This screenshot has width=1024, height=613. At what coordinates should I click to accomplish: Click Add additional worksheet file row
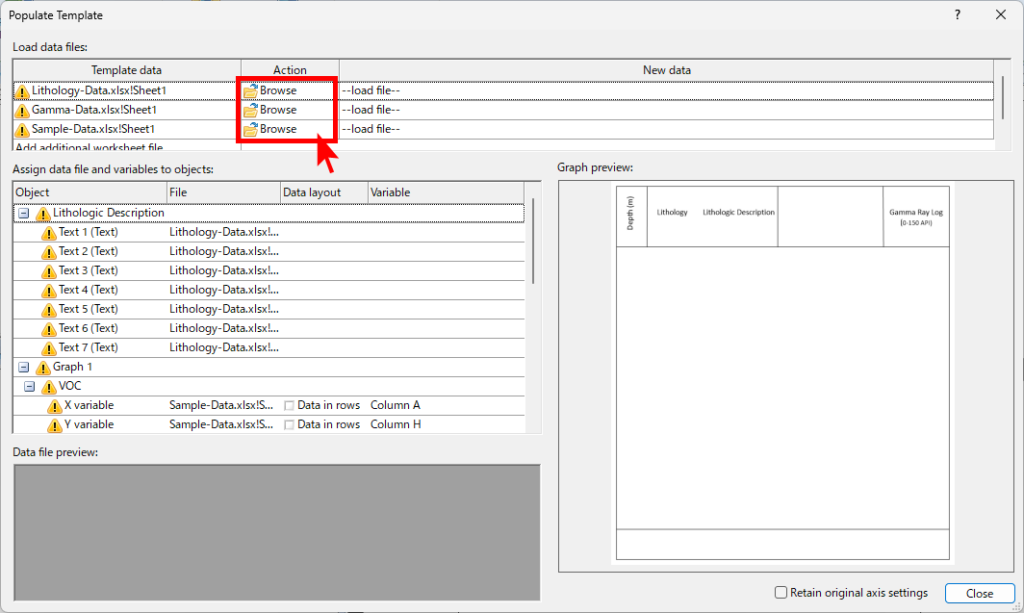(89, 147)
